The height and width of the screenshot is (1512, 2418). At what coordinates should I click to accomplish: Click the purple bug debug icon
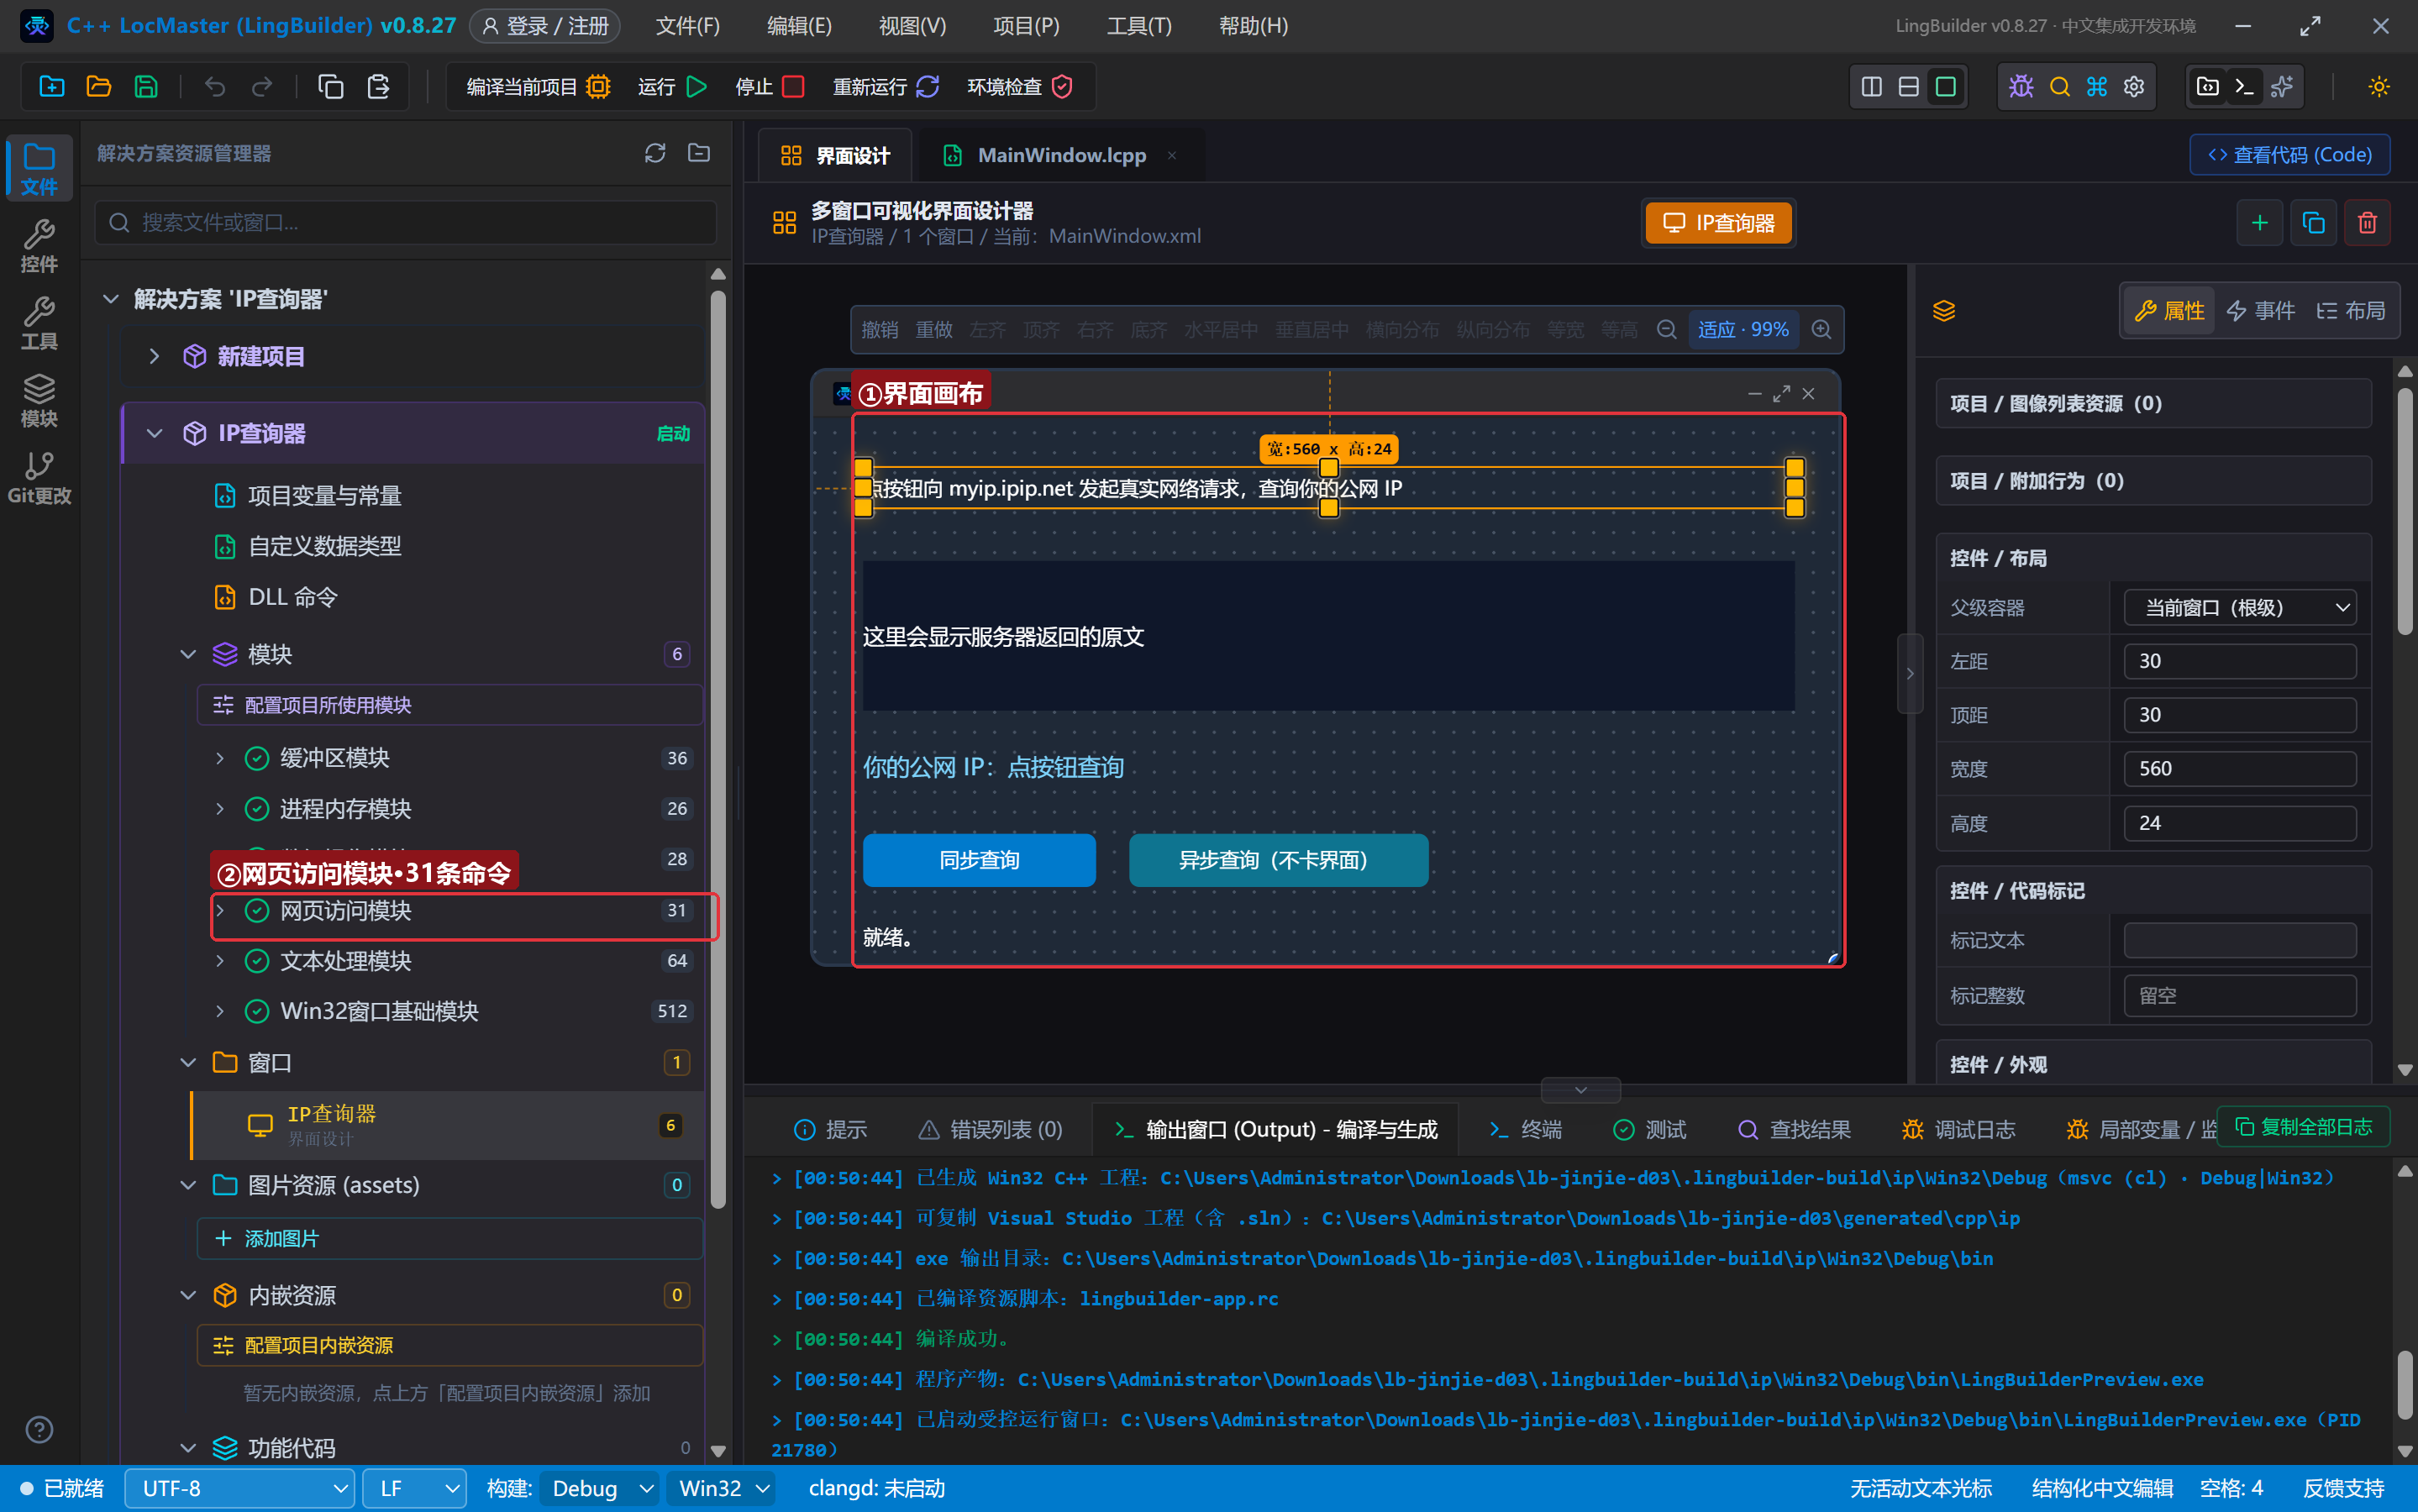pyautogui.click(x=2021, y=87)
